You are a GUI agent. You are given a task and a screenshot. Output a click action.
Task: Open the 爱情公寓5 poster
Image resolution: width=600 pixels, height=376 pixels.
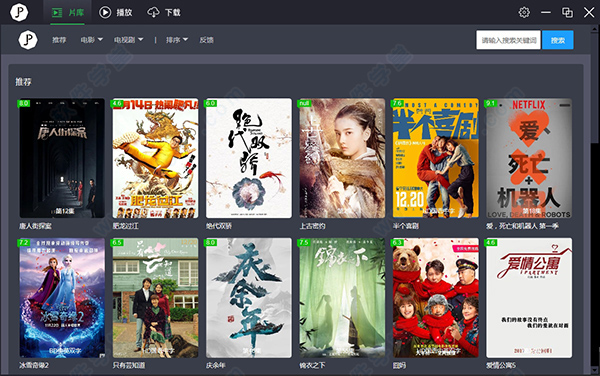pyautogui.click(x=529, y=298)
